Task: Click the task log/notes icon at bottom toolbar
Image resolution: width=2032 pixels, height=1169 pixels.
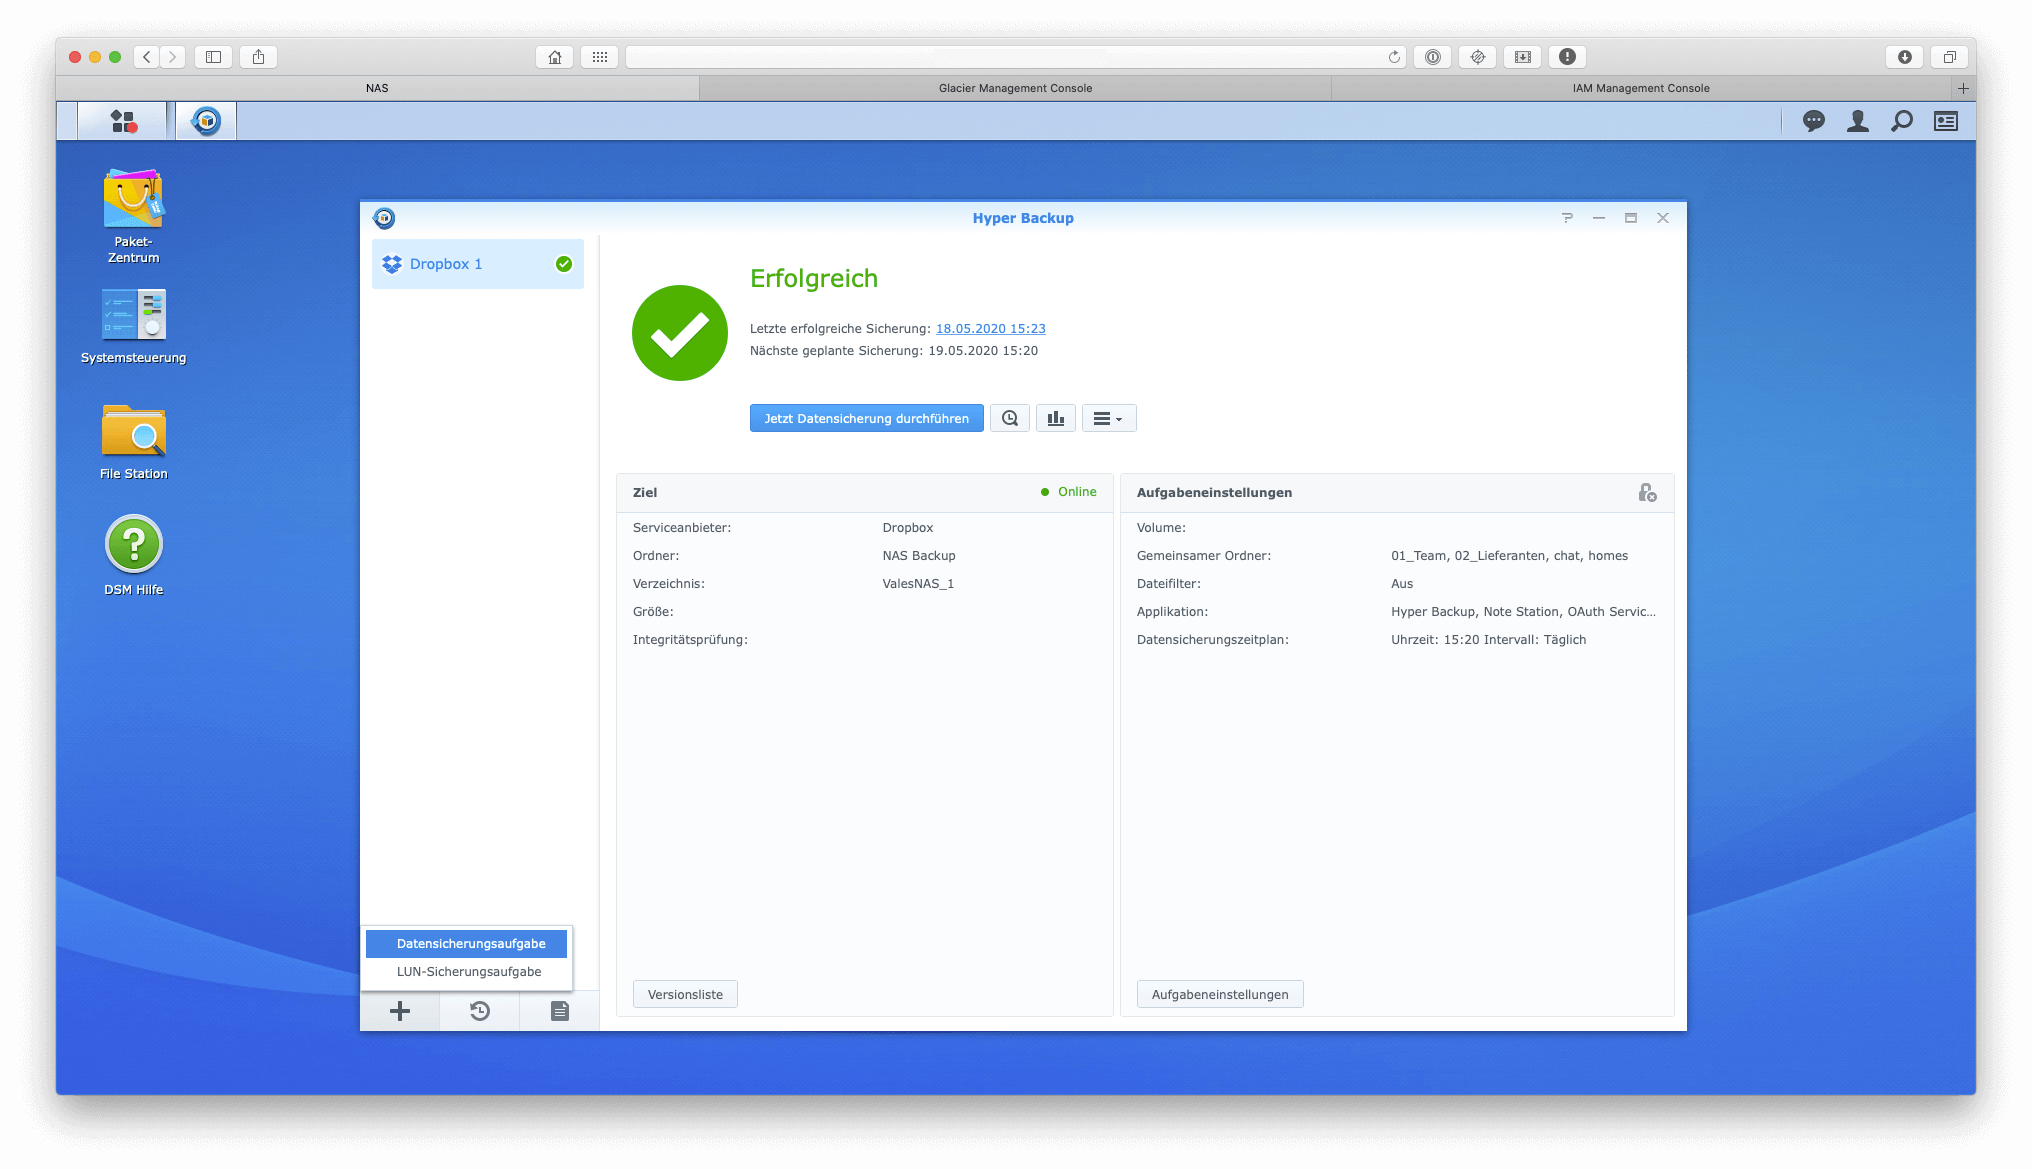Action: 557,1009
